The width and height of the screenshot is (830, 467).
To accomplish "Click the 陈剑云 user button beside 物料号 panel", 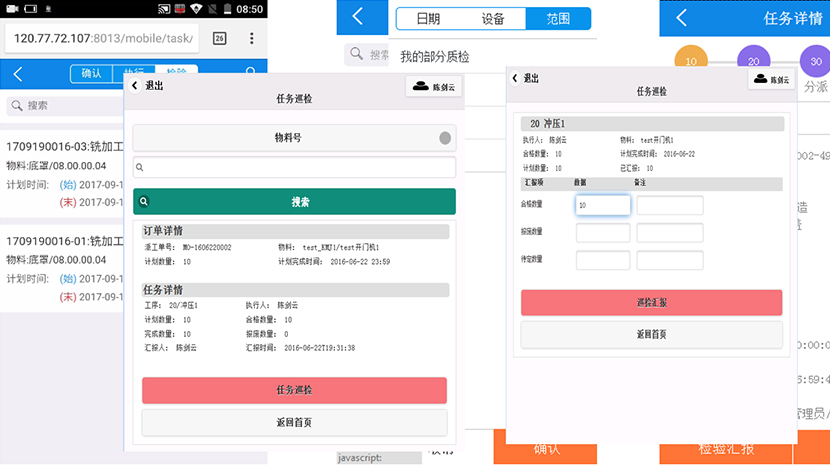I will click(x=432, y=87).
